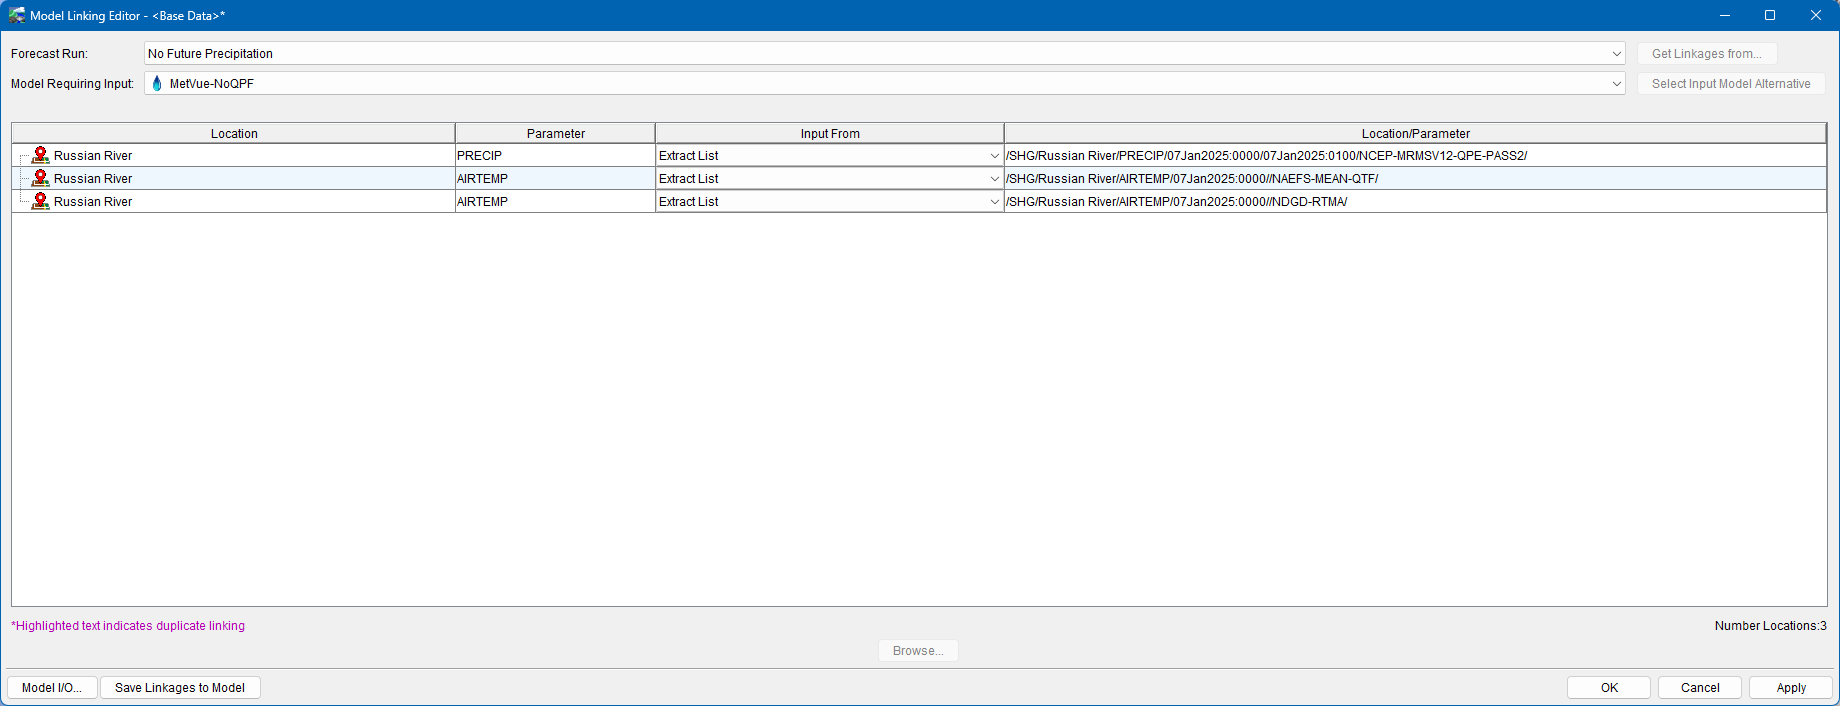The height and width of the screenshot is (706, 1840).
Task: Click the Get Linkages from... button
Action: [1707, 54]
